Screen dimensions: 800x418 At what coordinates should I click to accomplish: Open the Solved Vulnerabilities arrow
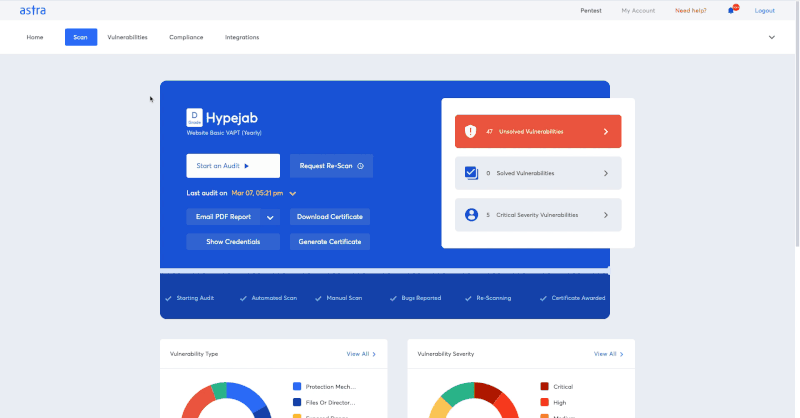pyautogui.click(x=606, y=174)
